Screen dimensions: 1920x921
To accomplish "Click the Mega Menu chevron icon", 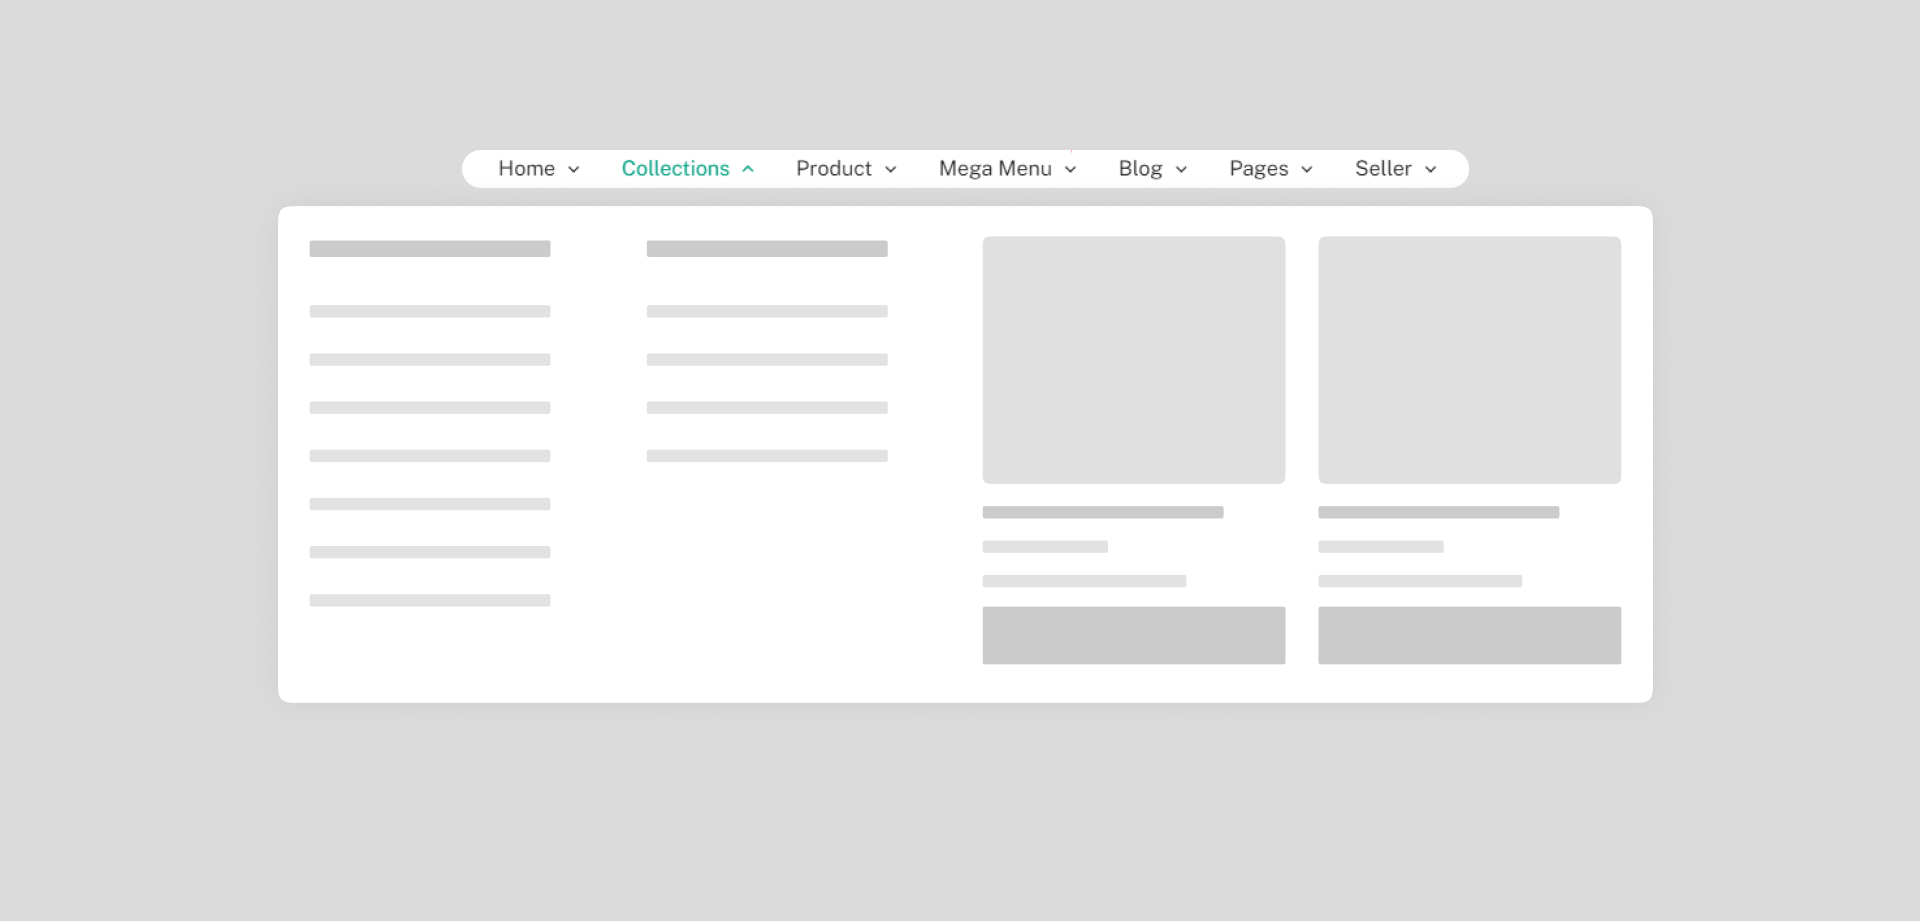I will (x=1070, y=170).
